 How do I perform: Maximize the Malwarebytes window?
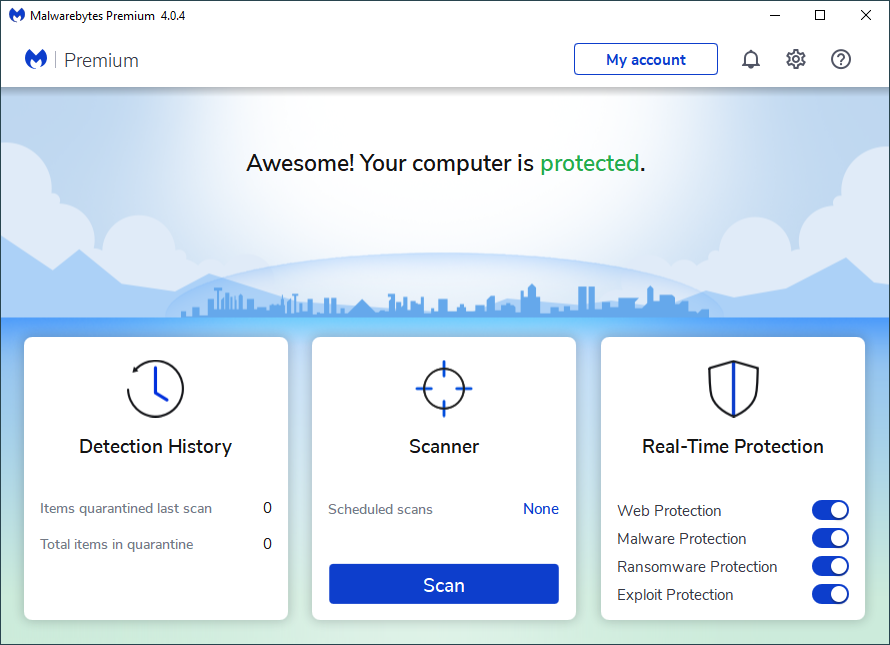click(820, 16)
